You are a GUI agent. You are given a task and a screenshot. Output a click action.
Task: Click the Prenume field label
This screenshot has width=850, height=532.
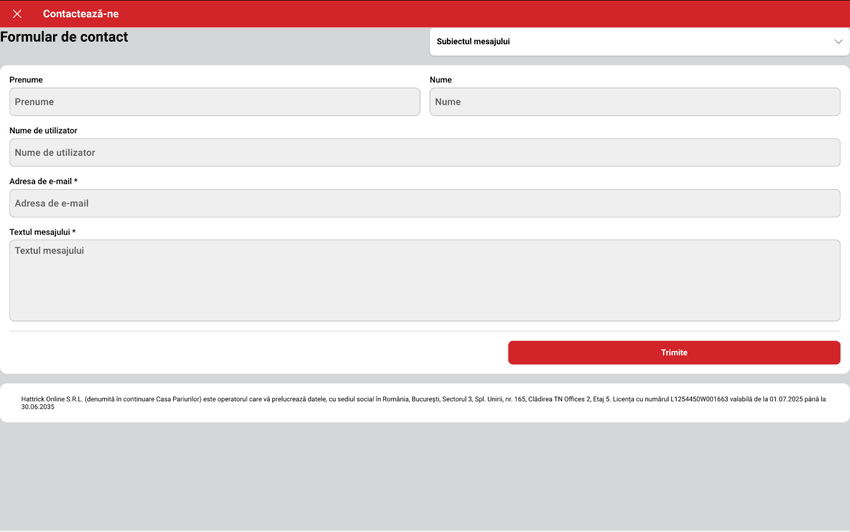26,80
